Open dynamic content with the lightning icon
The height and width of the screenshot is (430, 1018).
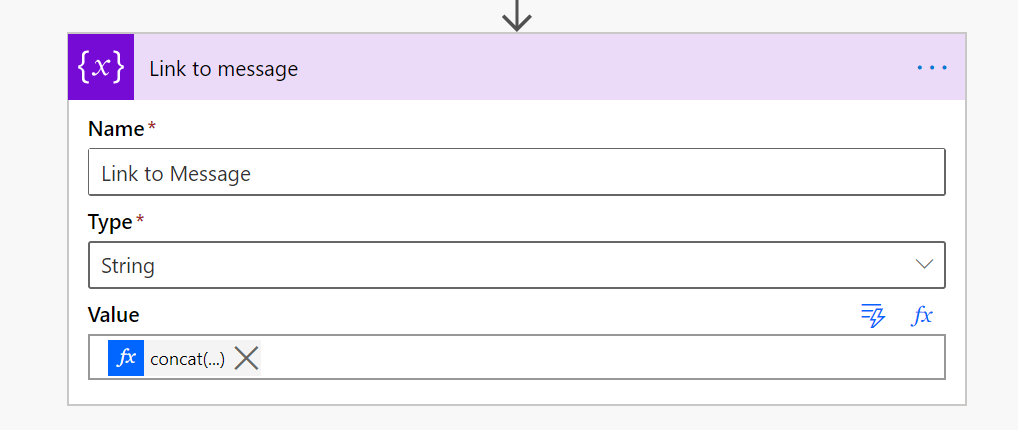[x=873, y=316]
